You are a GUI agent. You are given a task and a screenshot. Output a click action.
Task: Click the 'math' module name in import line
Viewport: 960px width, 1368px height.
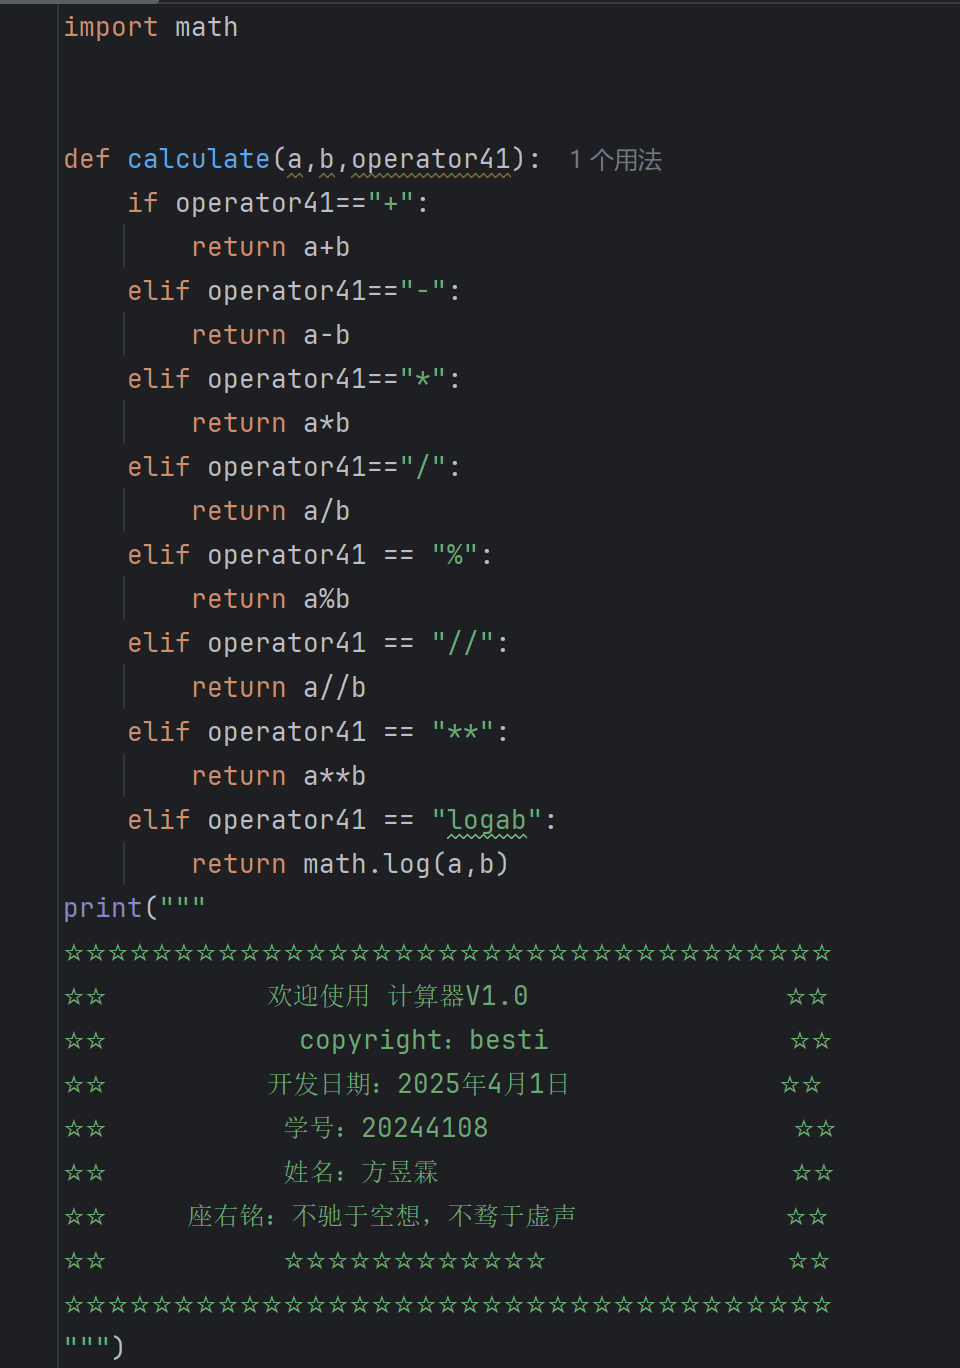point(206,27)
